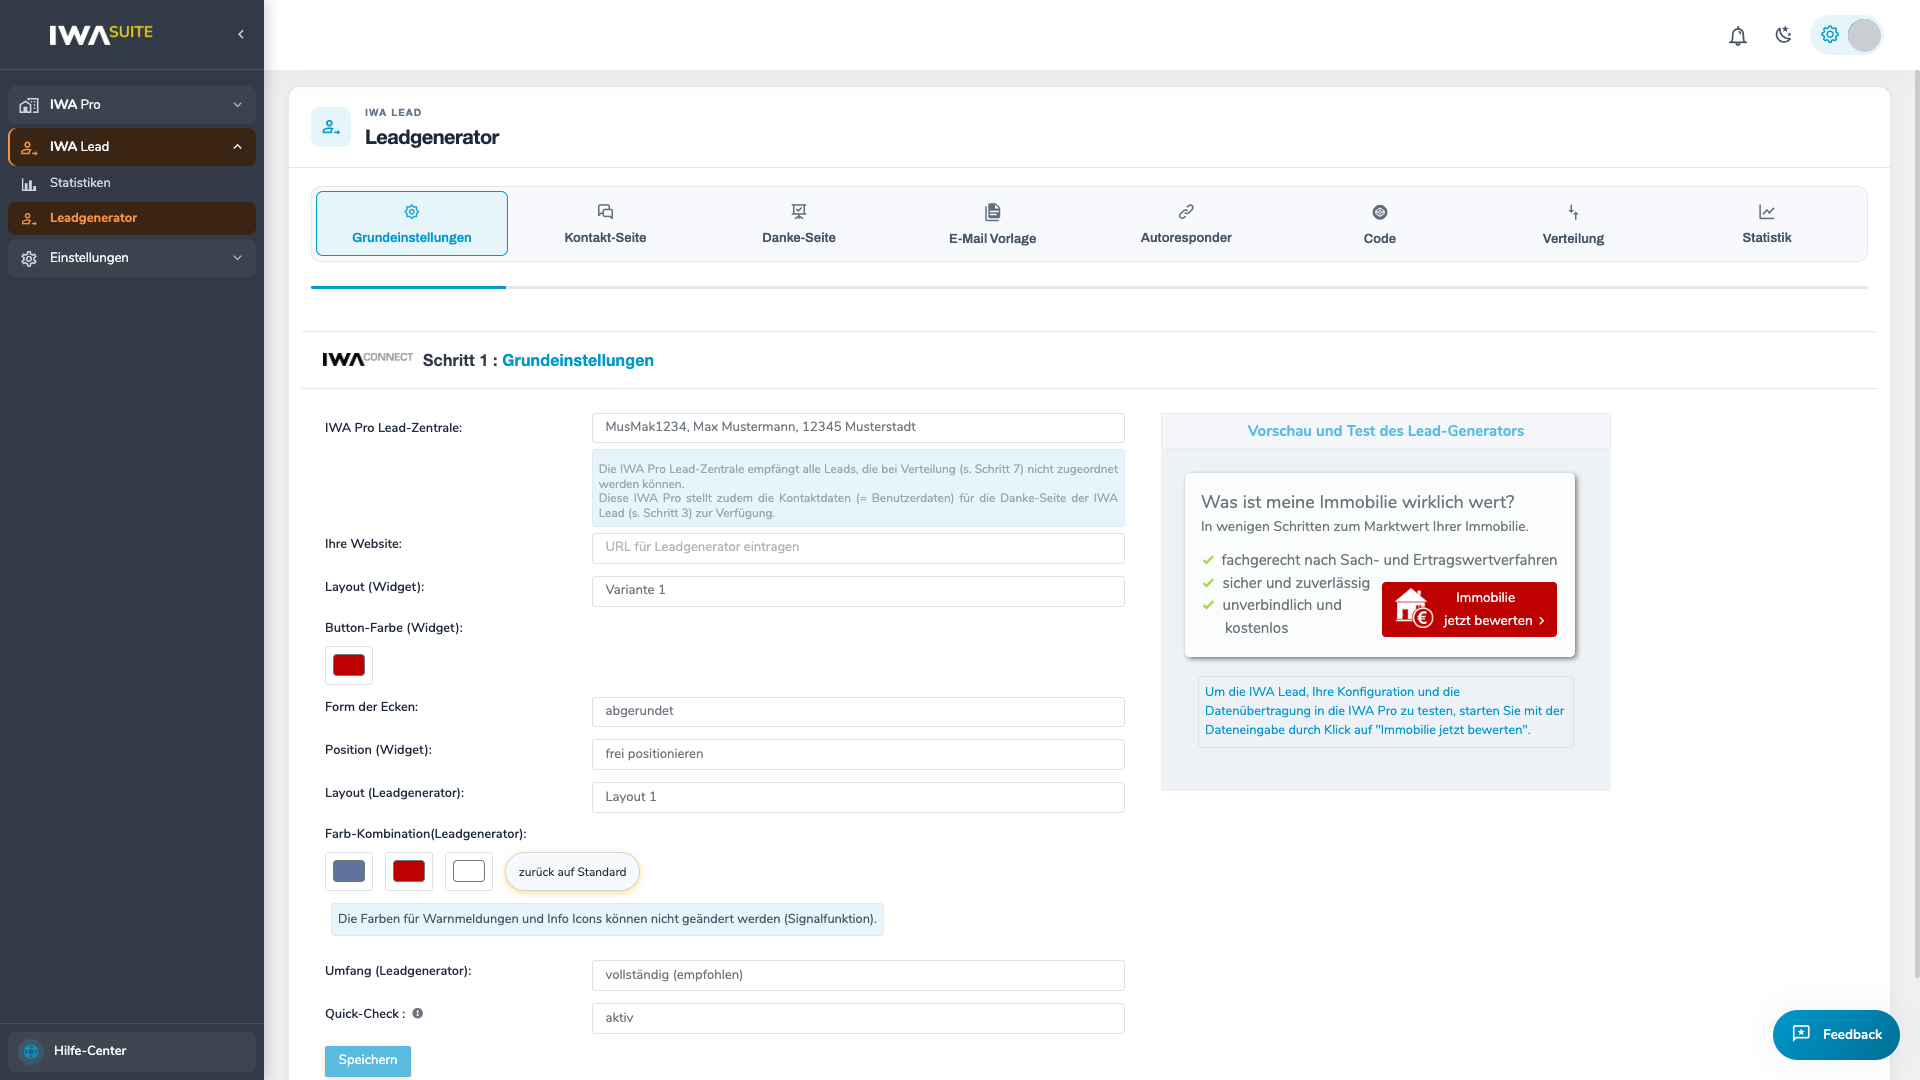Click the Grundeinstellungen gear tab icon

click(412, 212)
